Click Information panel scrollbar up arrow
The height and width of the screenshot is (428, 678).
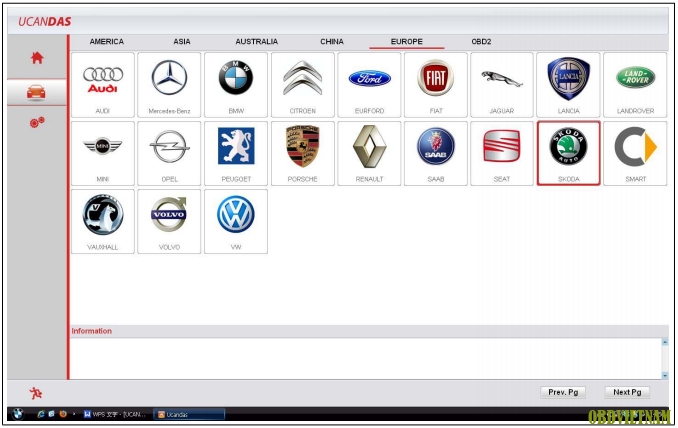[665, 342]
